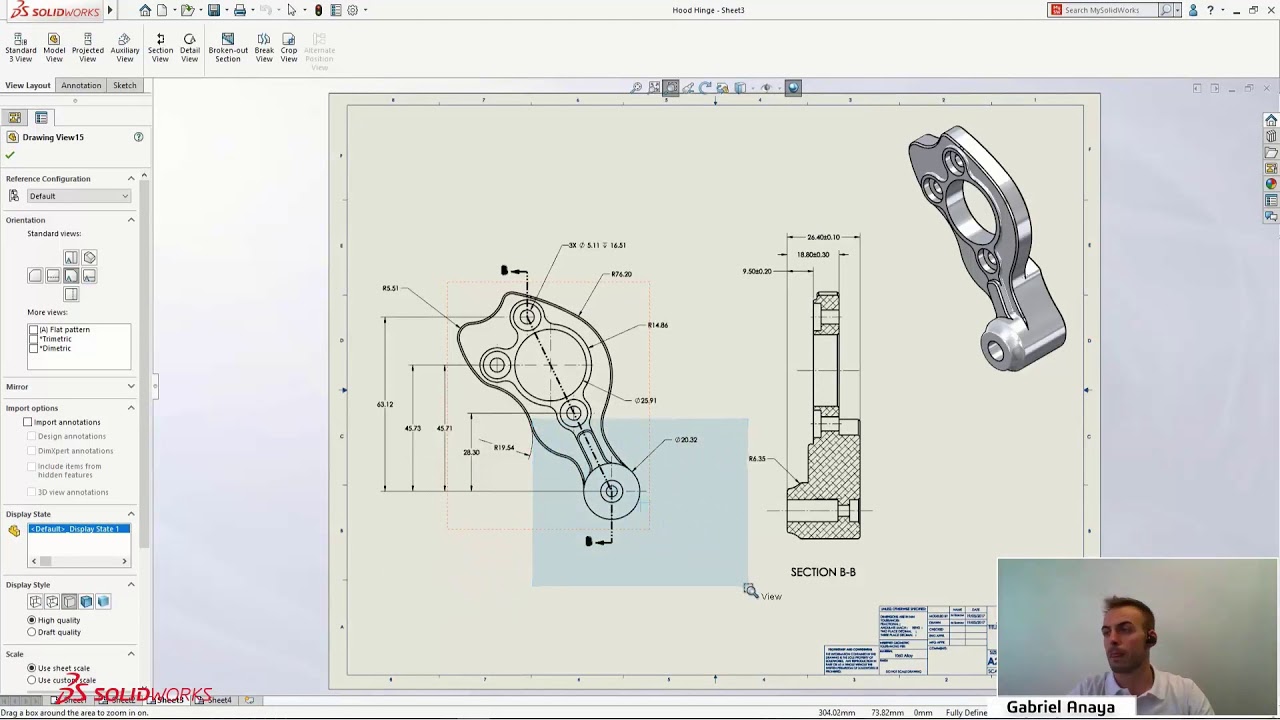The width and height of the screenshot is (1280, 720).
Task: Collapse the Reference Configuration section
Action: tap(131, 179)
